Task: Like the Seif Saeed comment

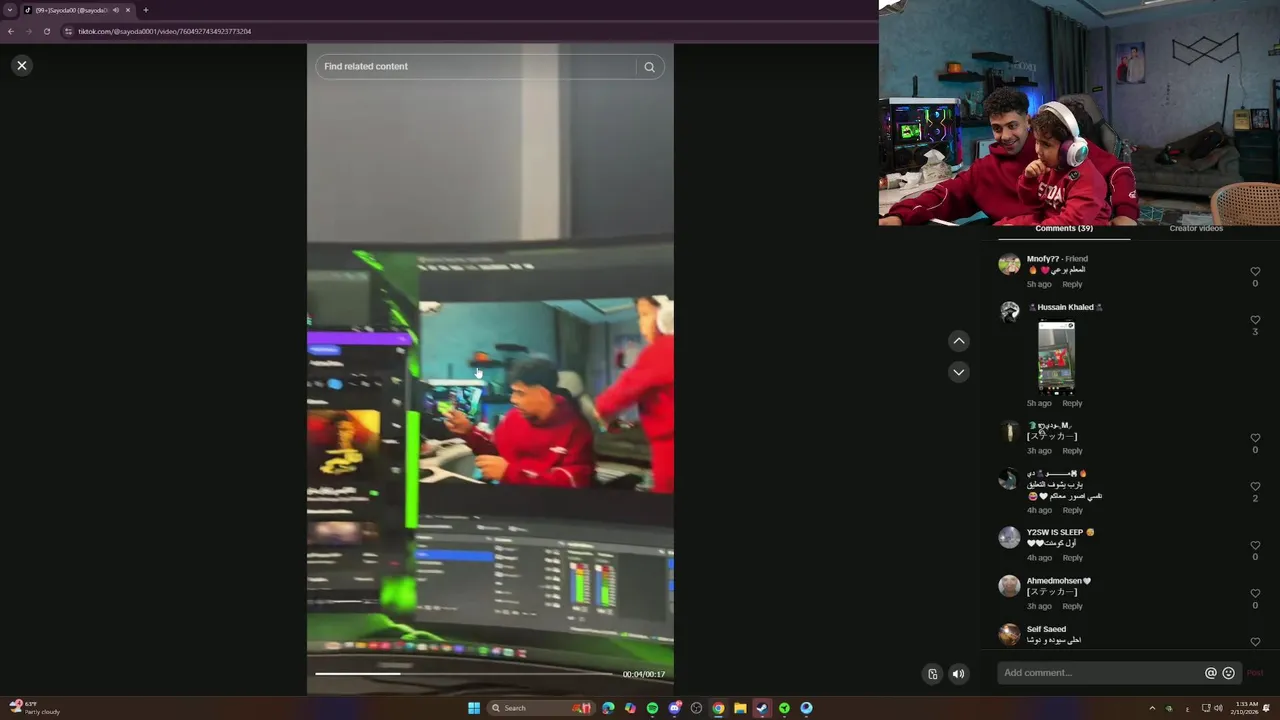Action: (1255, 642)
